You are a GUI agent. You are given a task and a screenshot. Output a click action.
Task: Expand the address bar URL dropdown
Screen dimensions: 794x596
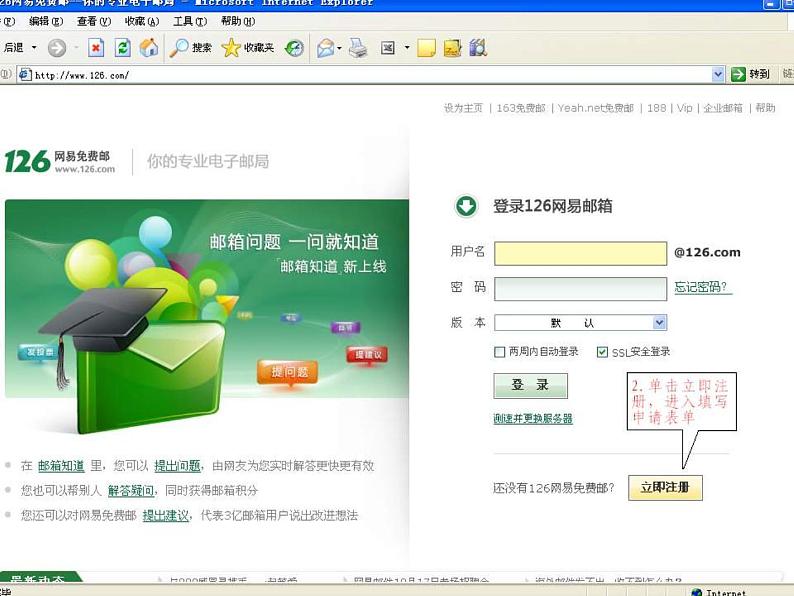tap(718, 74)
